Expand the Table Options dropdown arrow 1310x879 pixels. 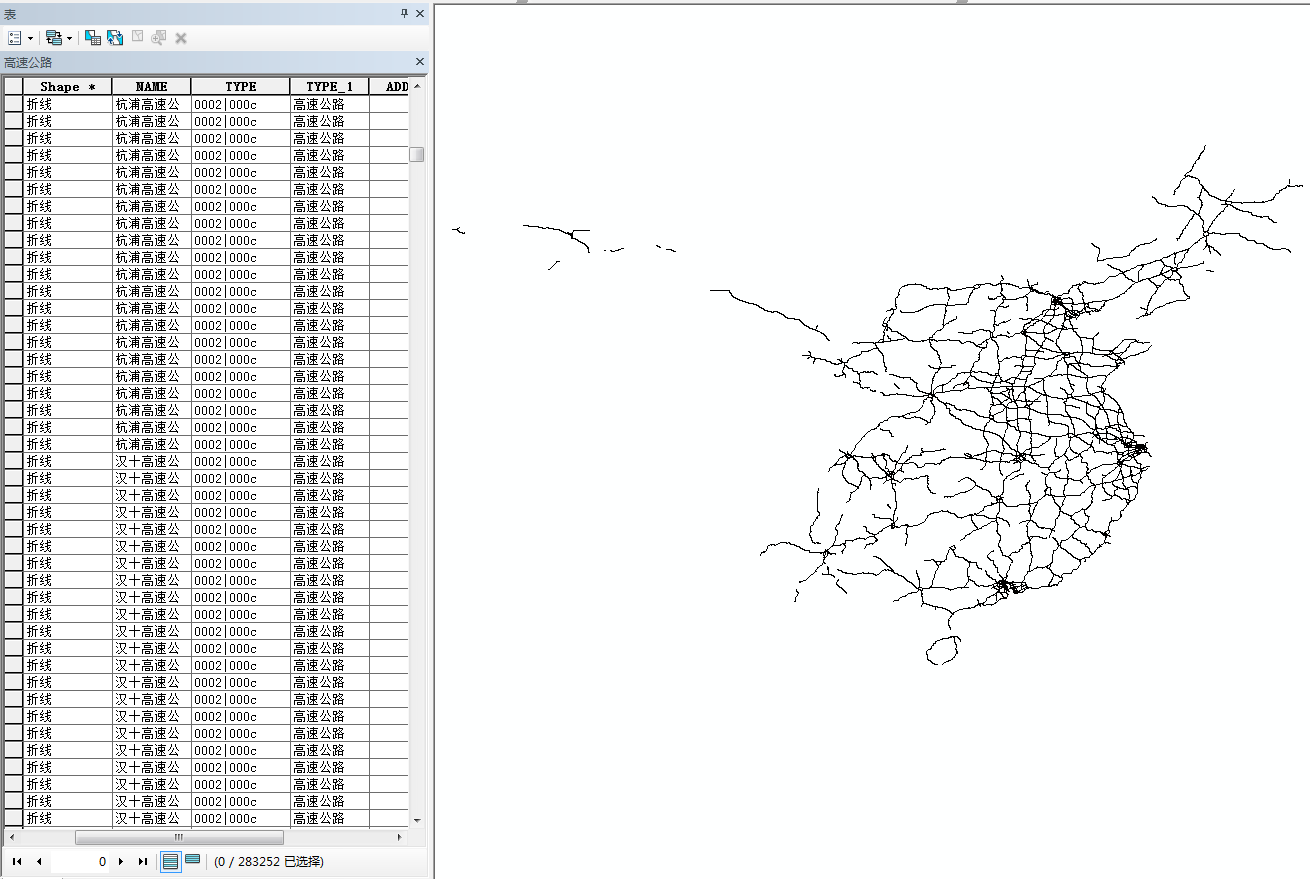[x=30, y=39]
